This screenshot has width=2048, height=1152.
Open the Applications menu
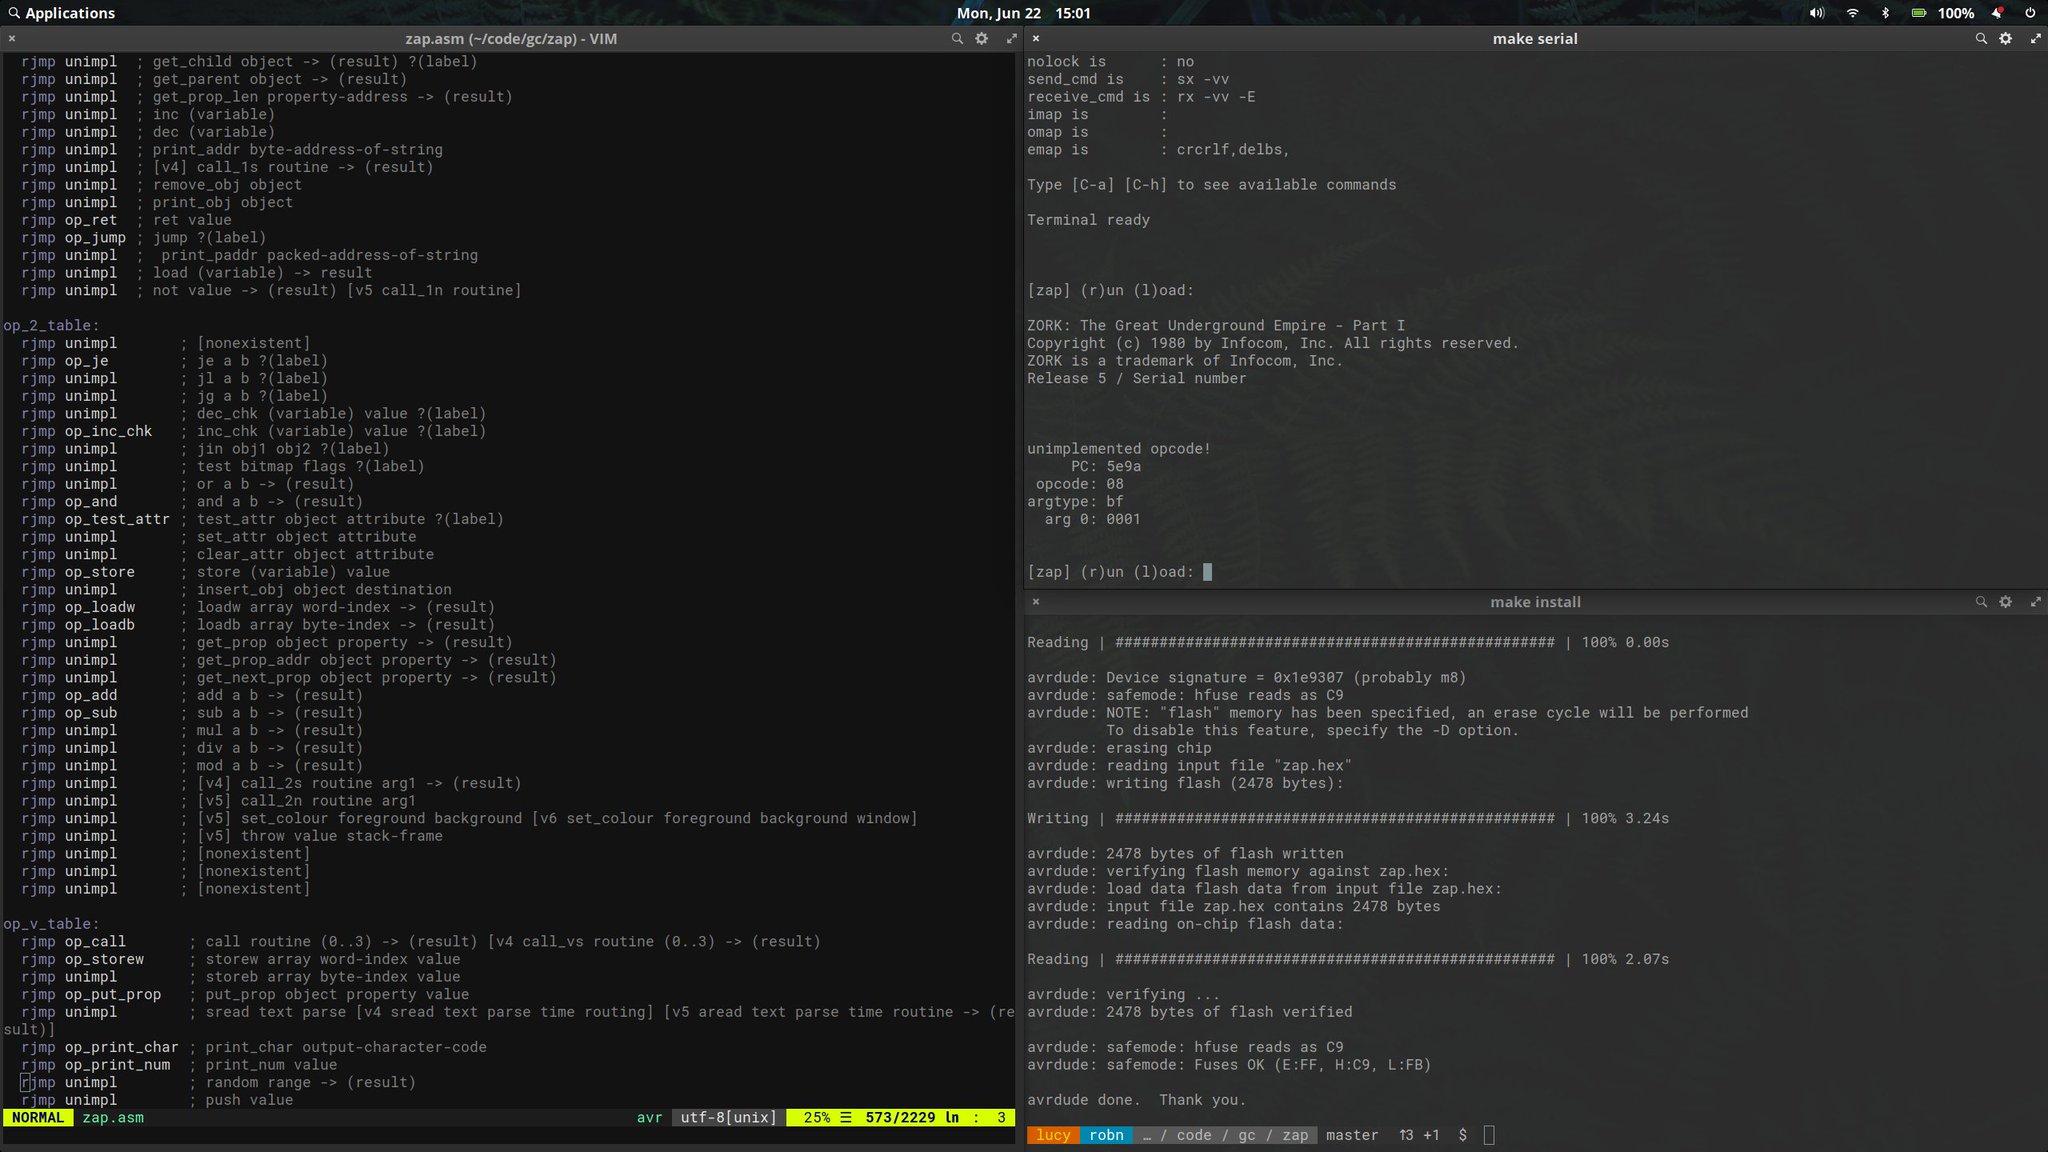pyautogui.click(x=61, y=13)
